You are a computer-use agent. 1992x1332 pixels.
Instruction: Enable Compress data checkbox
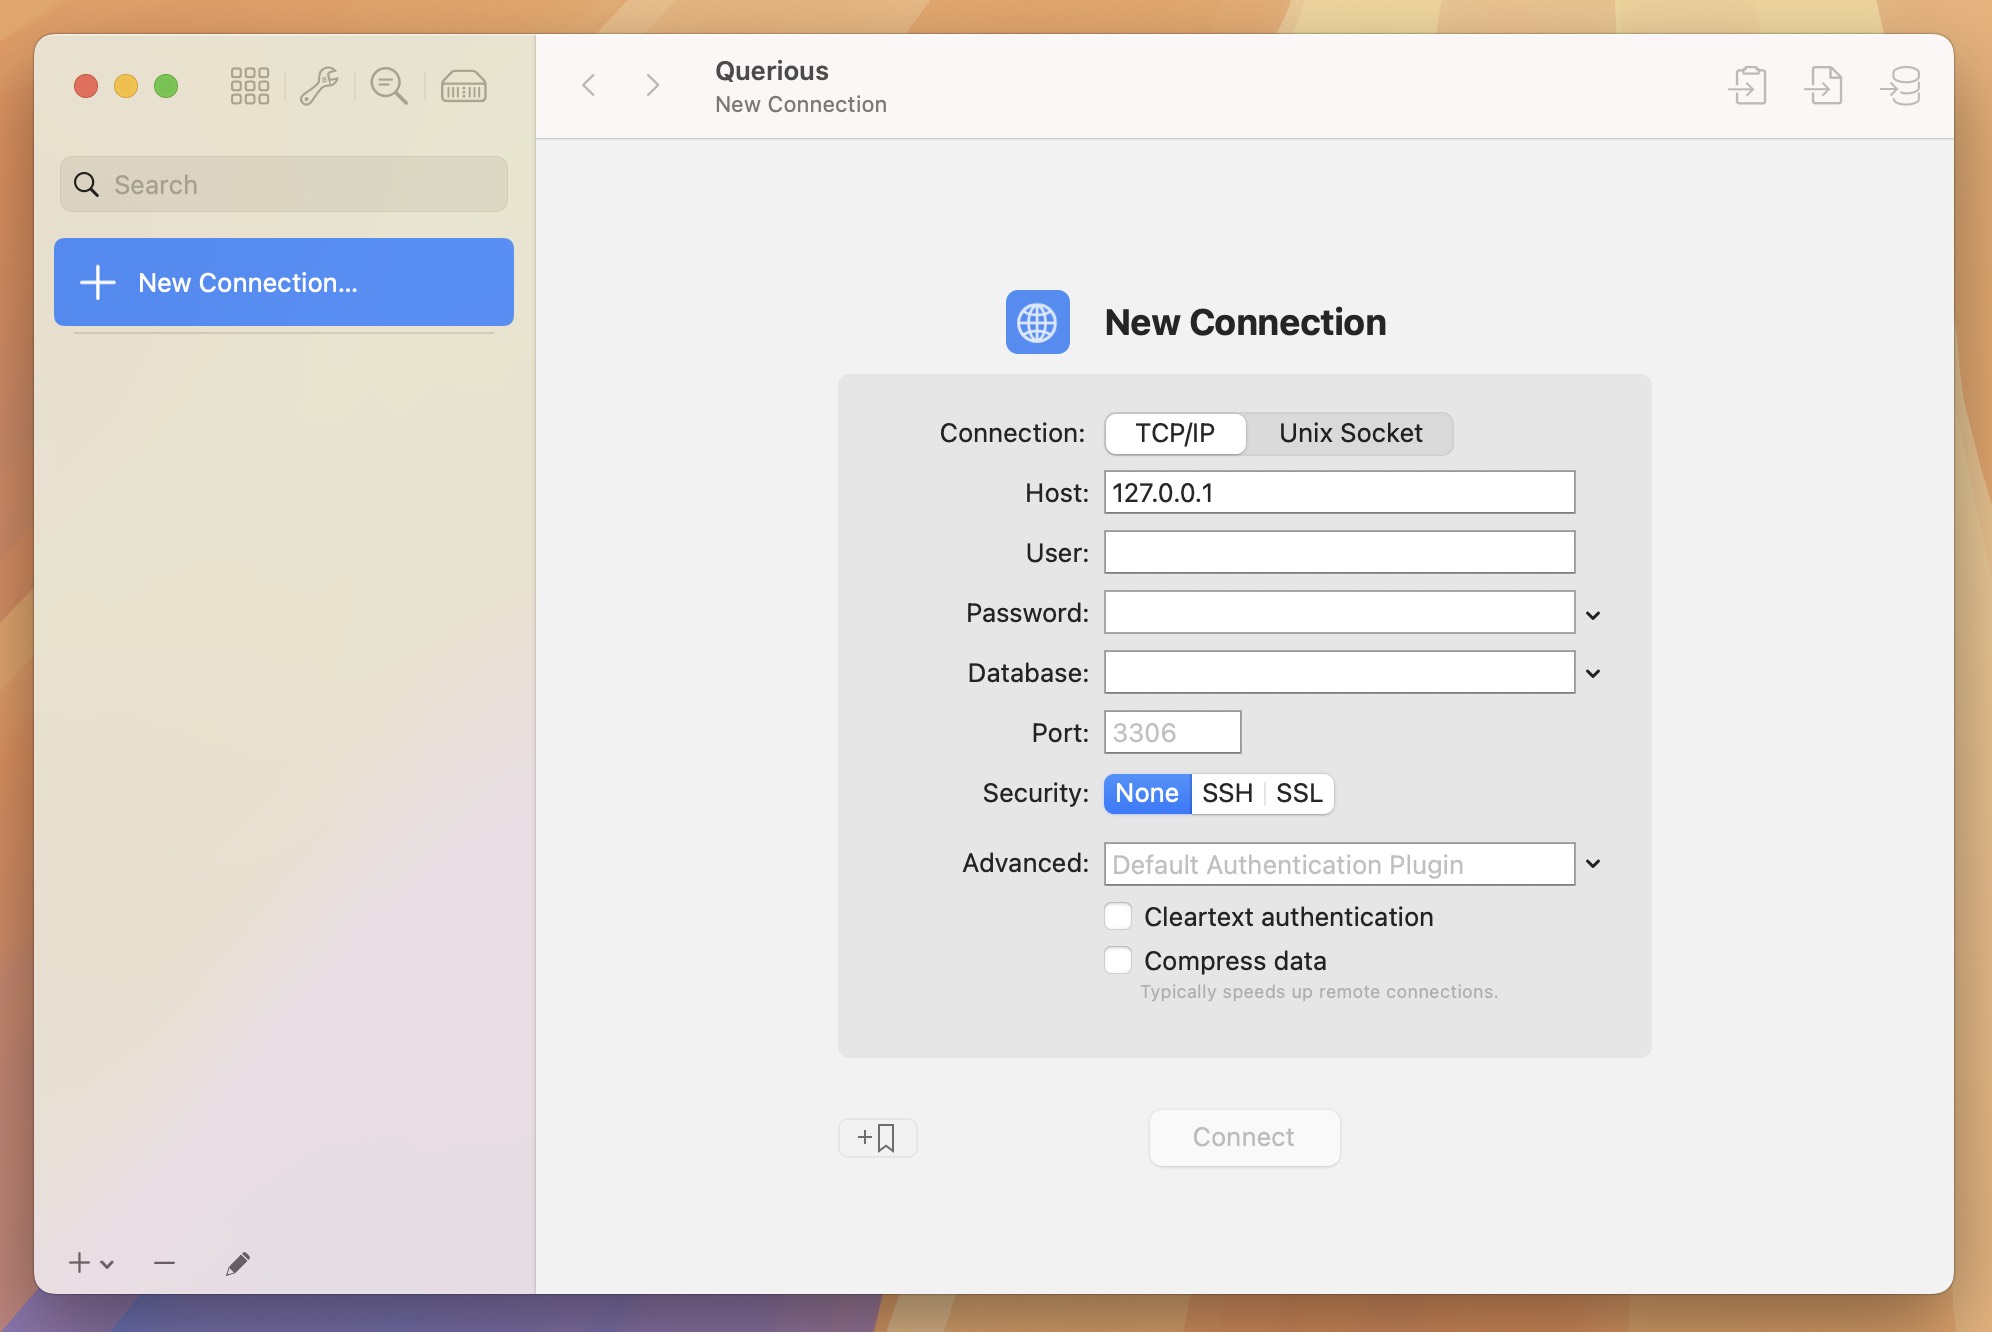click(1118, 960)
